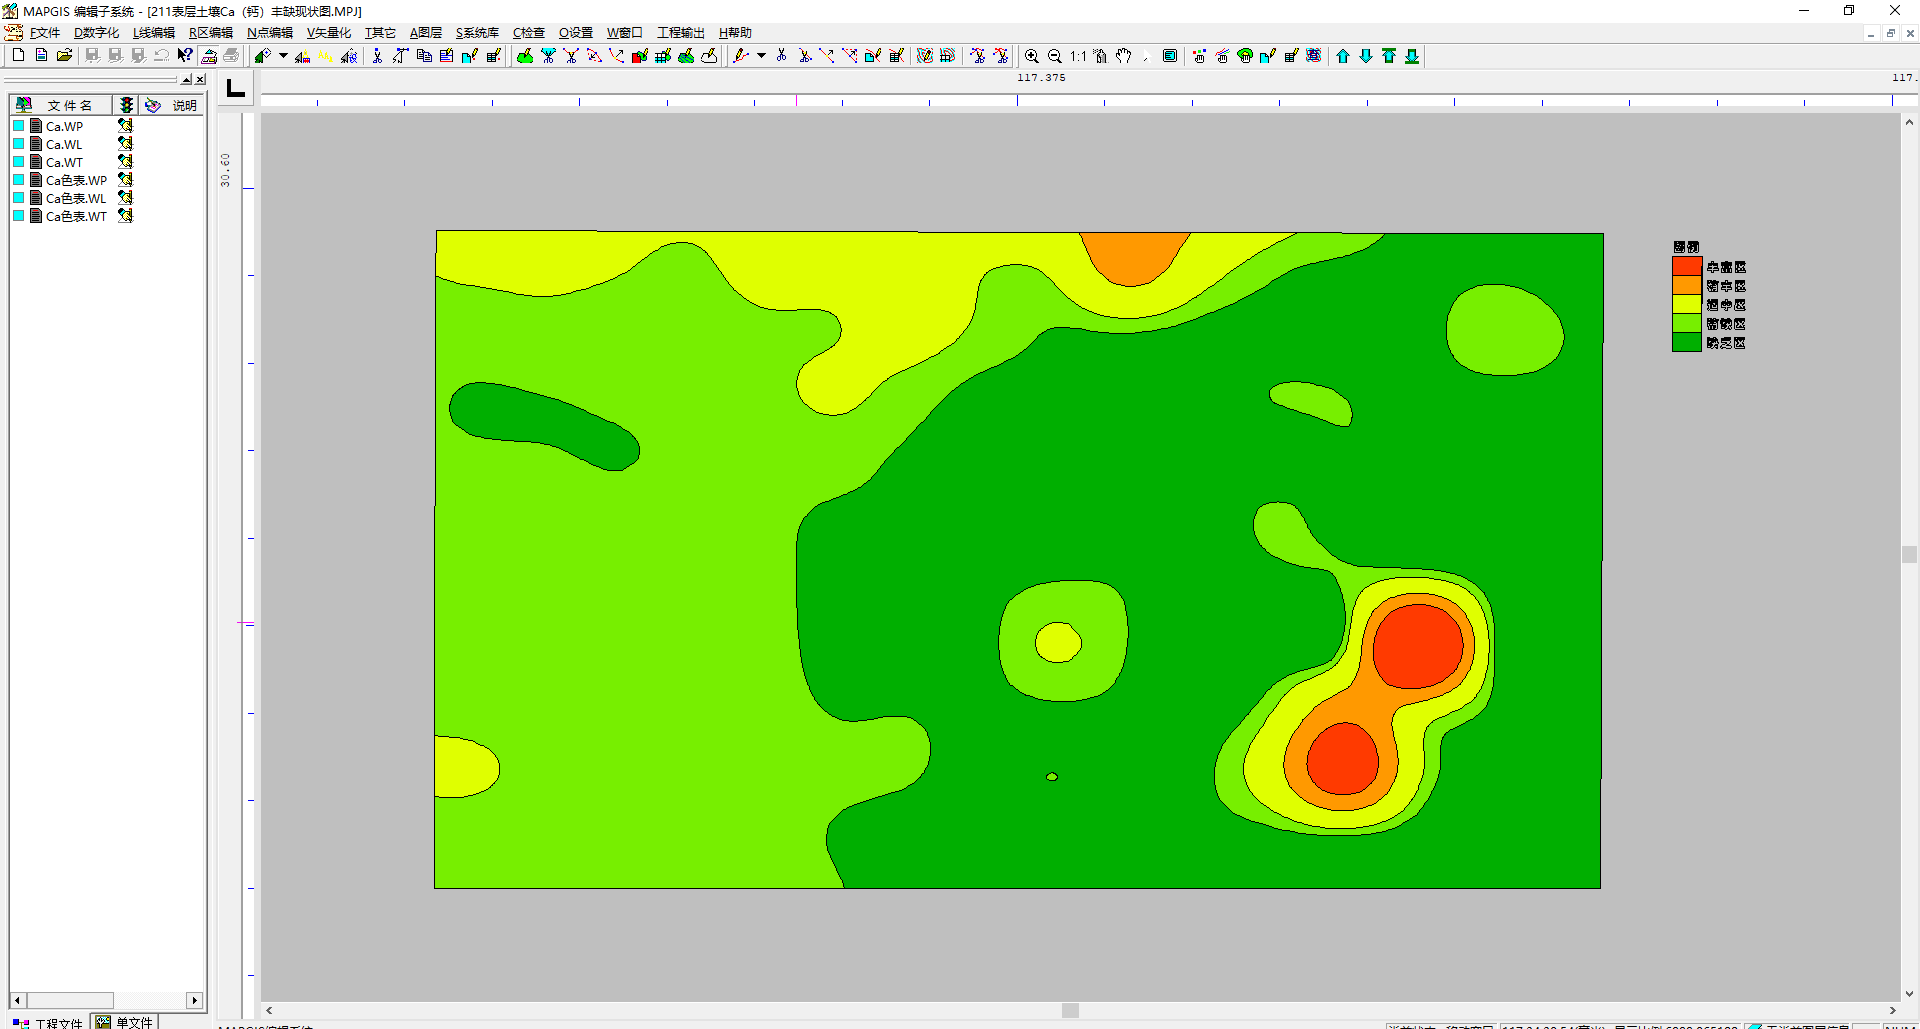Screen dimensions: 1920x1029
Task: Click the 文件名 column header
Action: pos(69,105)
